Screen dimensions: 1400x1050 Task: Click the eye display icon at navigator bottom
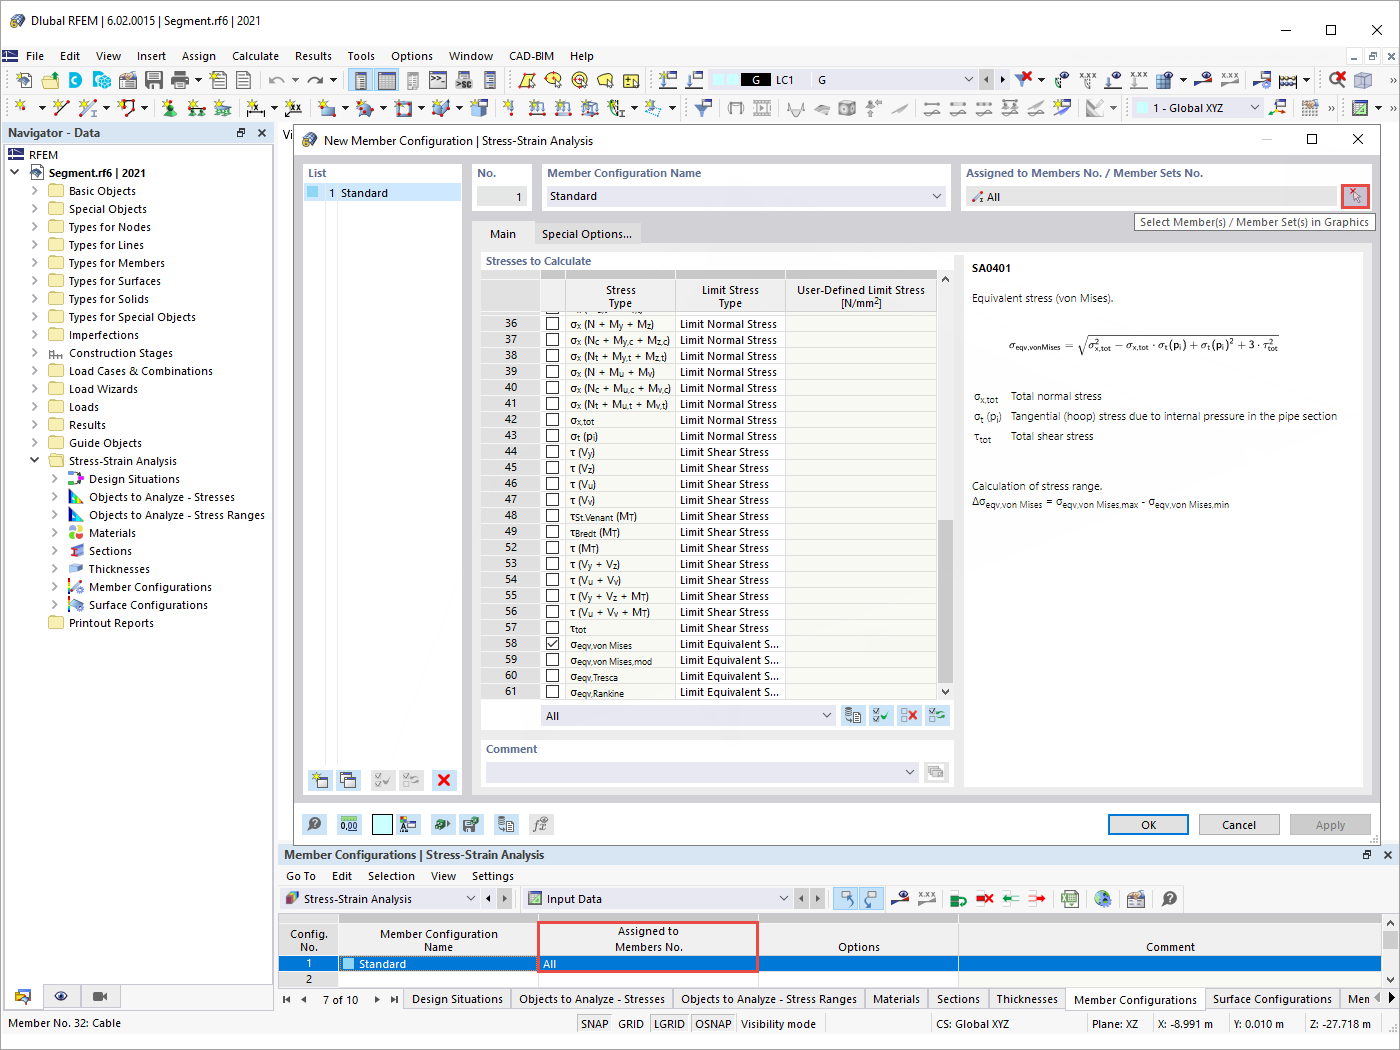tap(61, 996)
